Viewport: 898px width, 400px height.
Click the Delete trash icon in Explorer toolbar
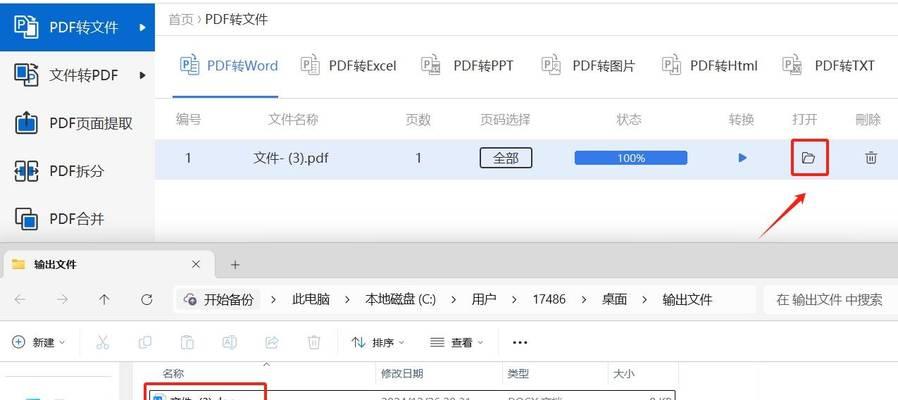point(314,342)
